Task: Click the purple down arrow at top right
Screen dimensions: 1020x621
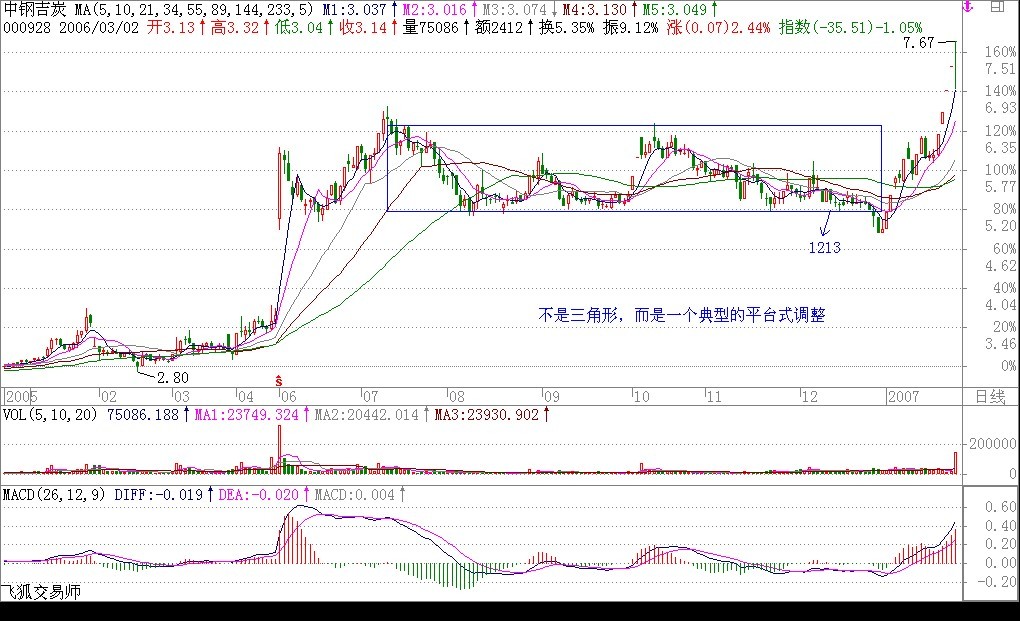Action: tap(967, 8)
